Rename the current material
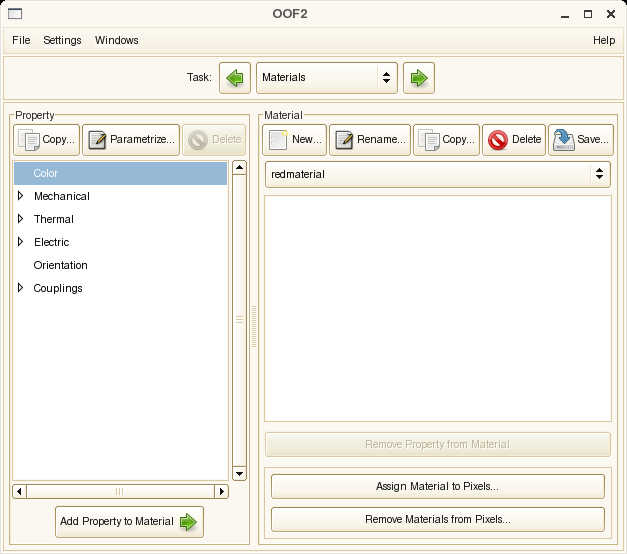The image size is (627, 554). click(x=370, y=140)
